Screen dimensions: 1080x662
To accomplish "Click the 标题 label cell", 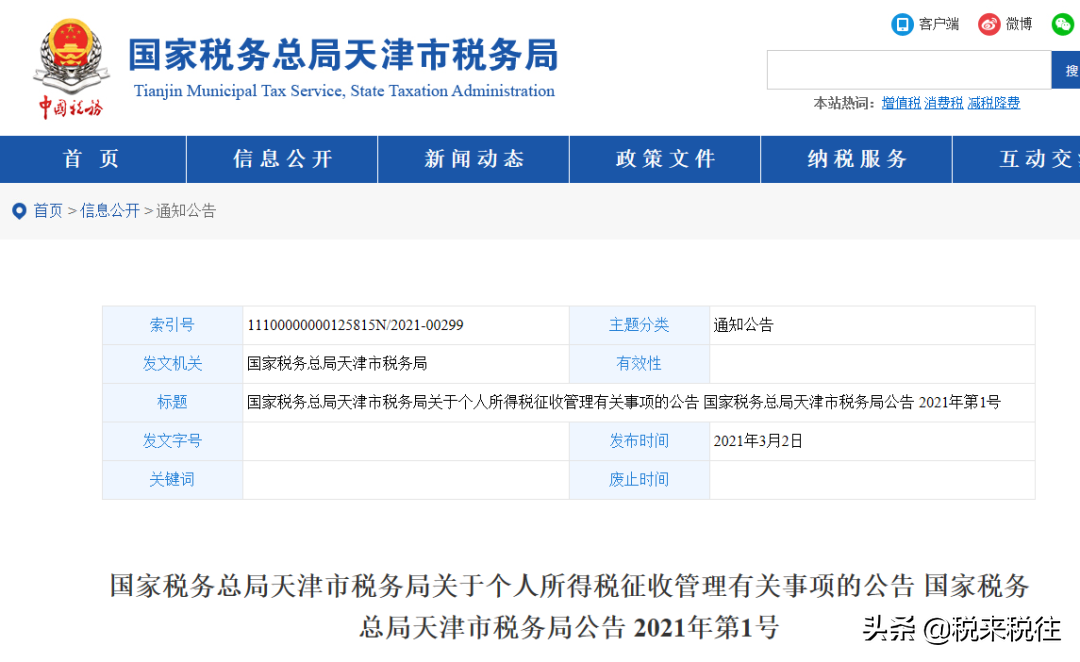I will pyautogui.click(x=172, y=402).
